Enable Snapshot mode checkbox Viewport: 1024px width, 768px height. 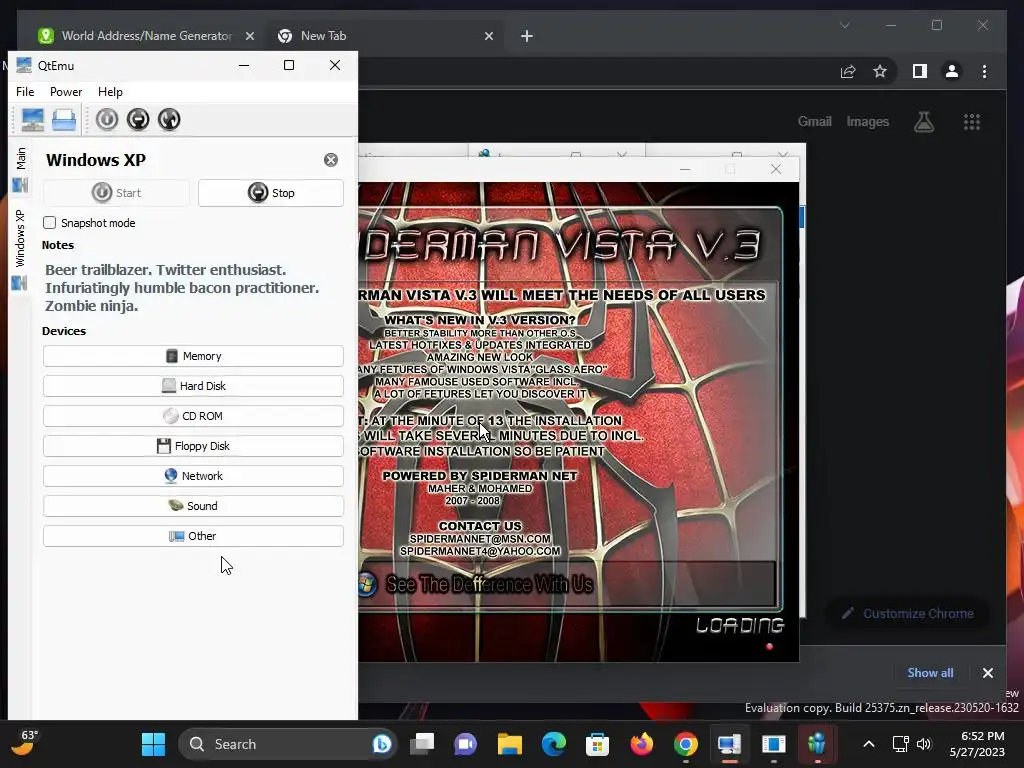[50, 223]
